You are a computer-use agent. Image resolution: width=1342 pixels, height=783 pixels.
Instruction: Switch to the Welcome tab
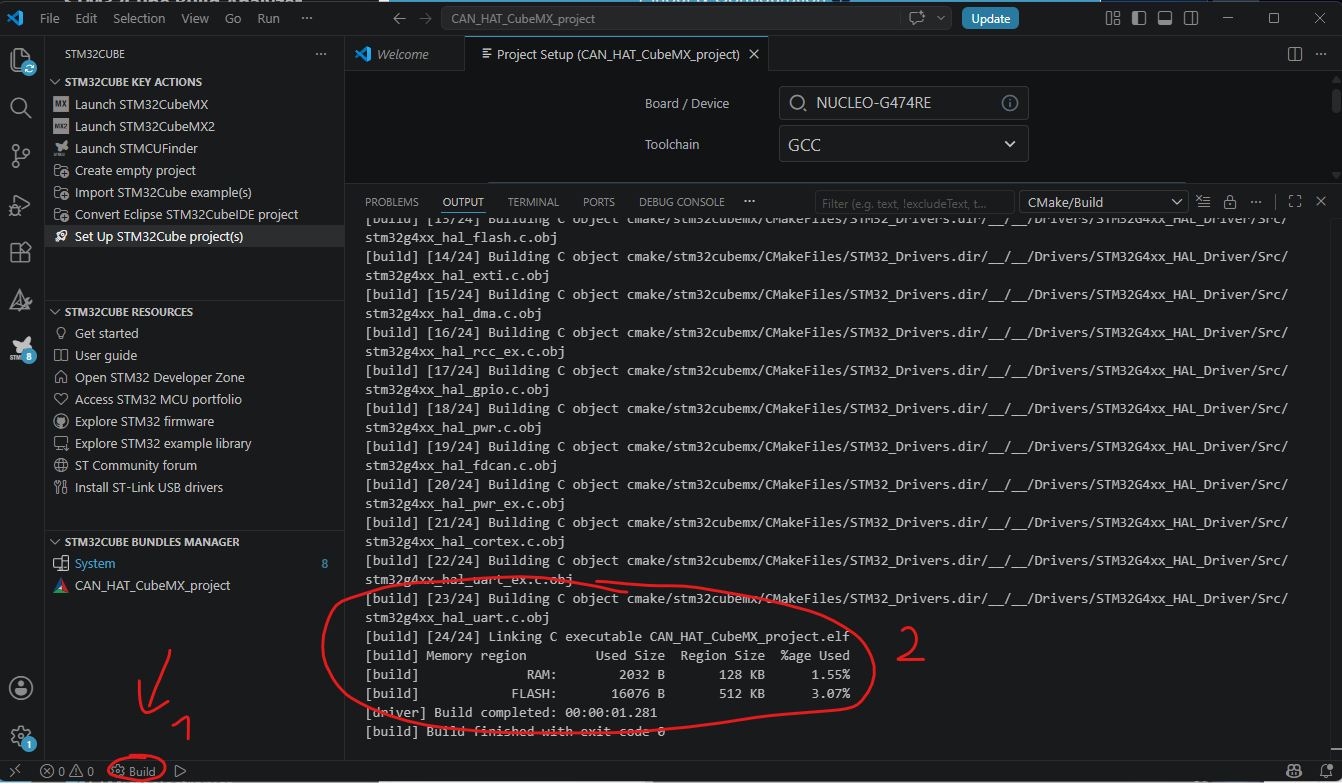click(403, 54)
